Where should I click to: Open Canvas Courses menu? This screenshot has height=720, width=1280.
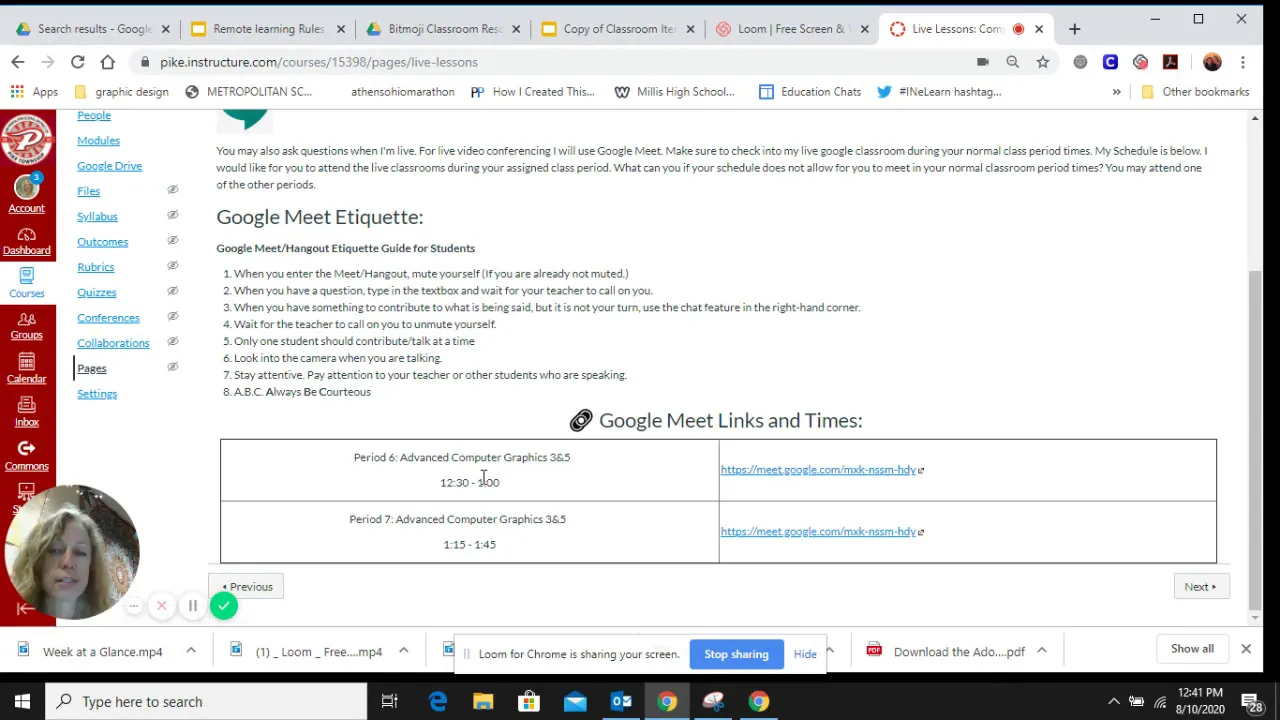tap(27, 283)
